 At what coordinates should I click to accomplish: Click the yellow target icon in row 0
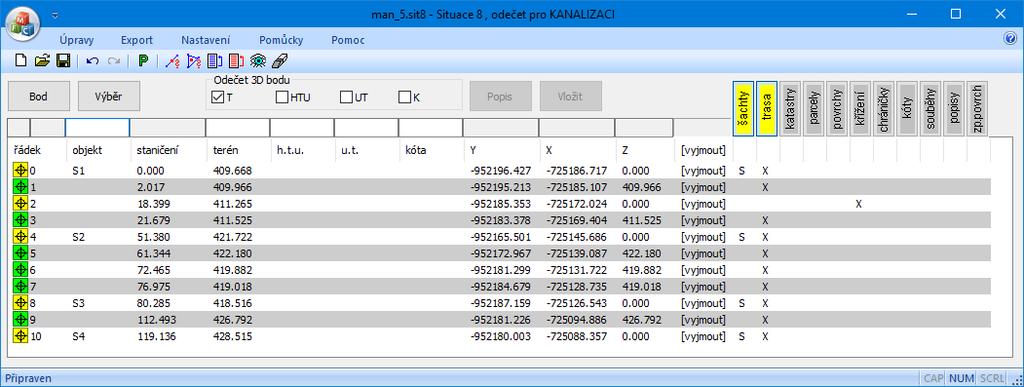point(20,171)
